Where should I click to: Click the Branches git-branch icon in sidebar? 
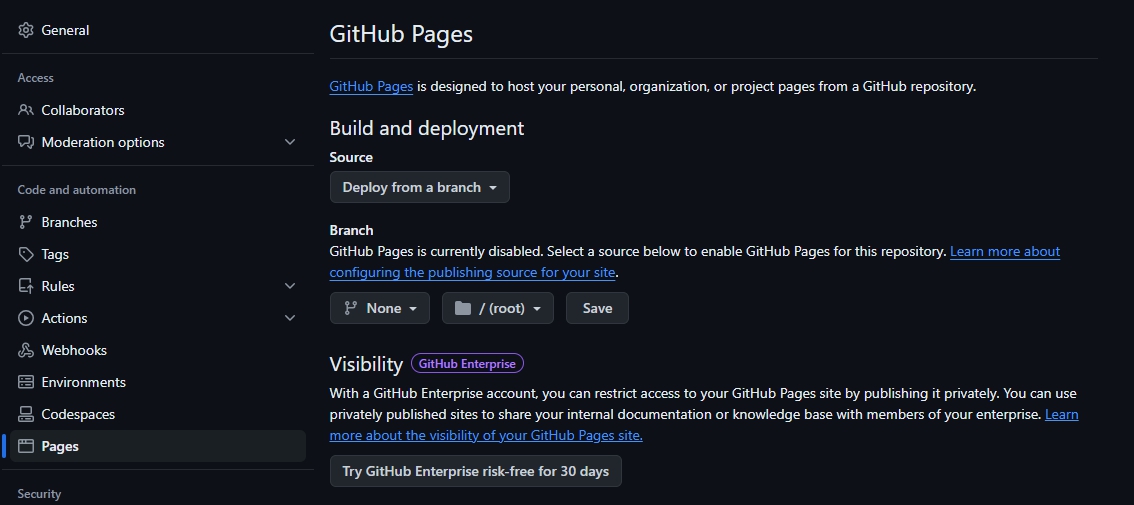coord(26,222)
